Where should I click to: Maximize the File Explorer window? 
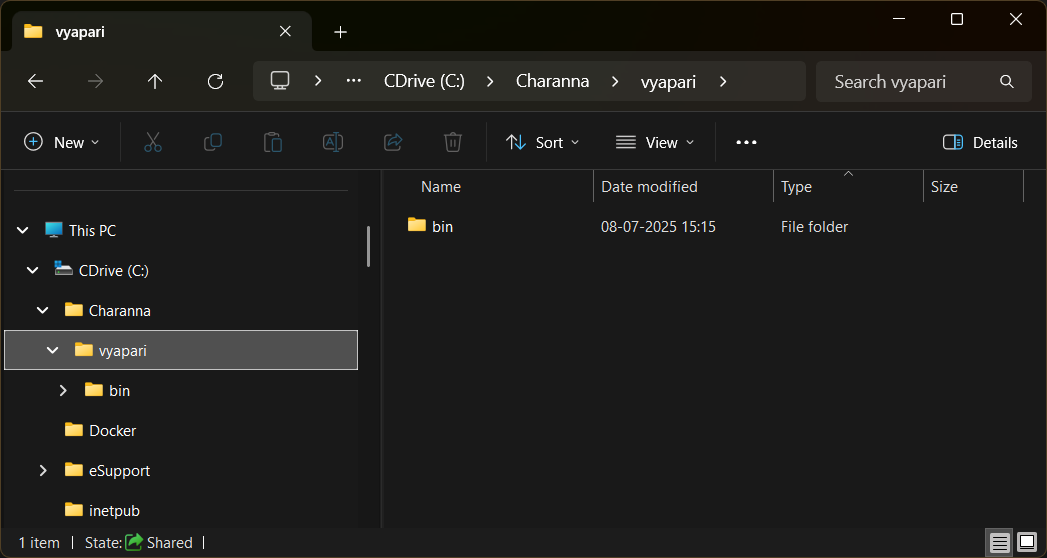point(957,19)
